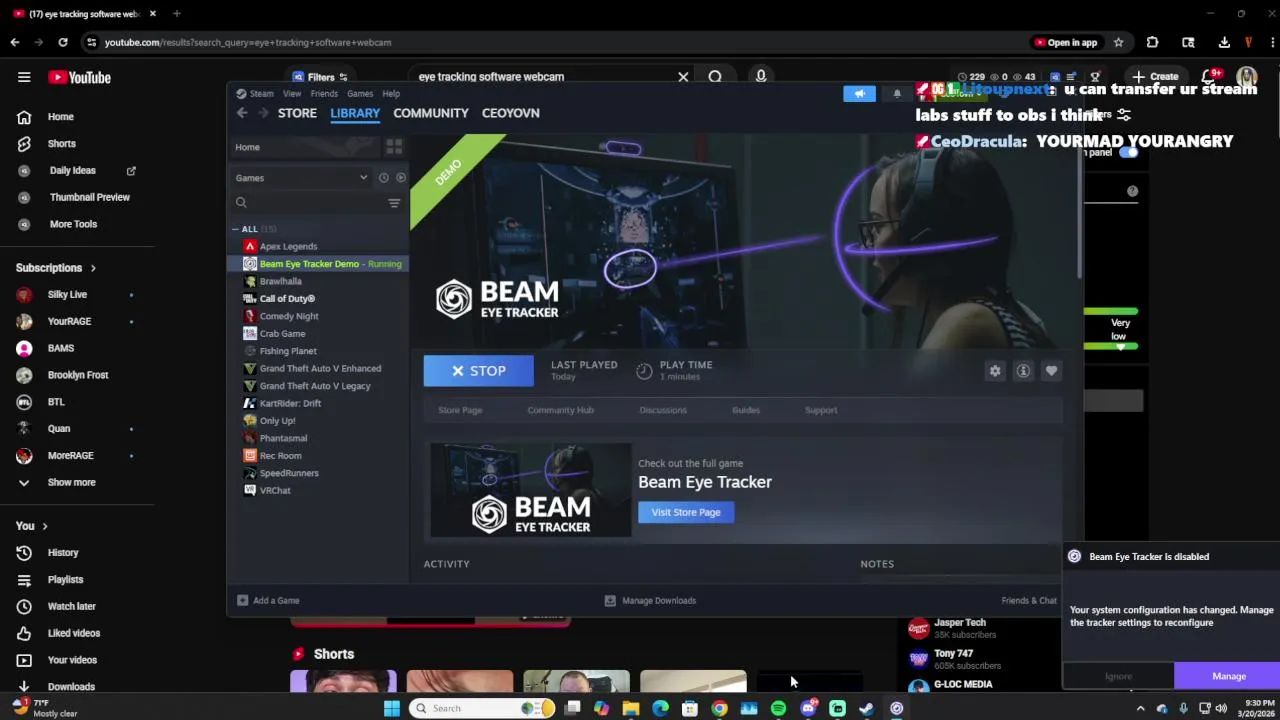Open the CEOYOVN profile tab
The width and height of the screenshot is (1280, 720).
click(x=511, y=113)
